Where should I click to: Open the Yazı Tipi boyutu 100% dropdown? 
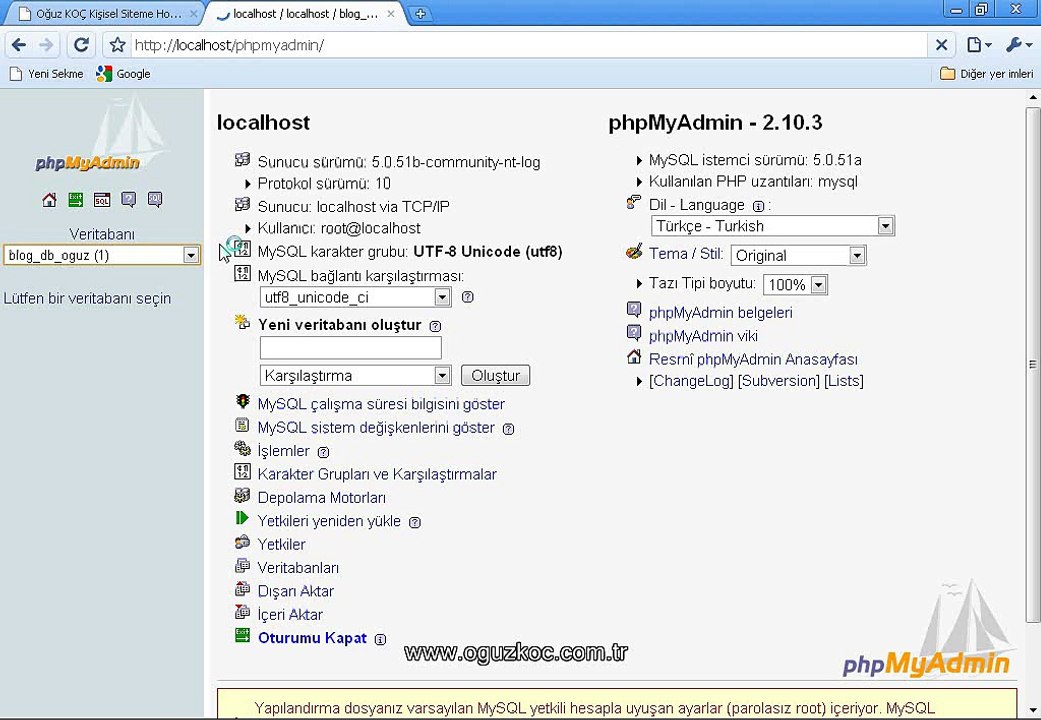point(795,284)
